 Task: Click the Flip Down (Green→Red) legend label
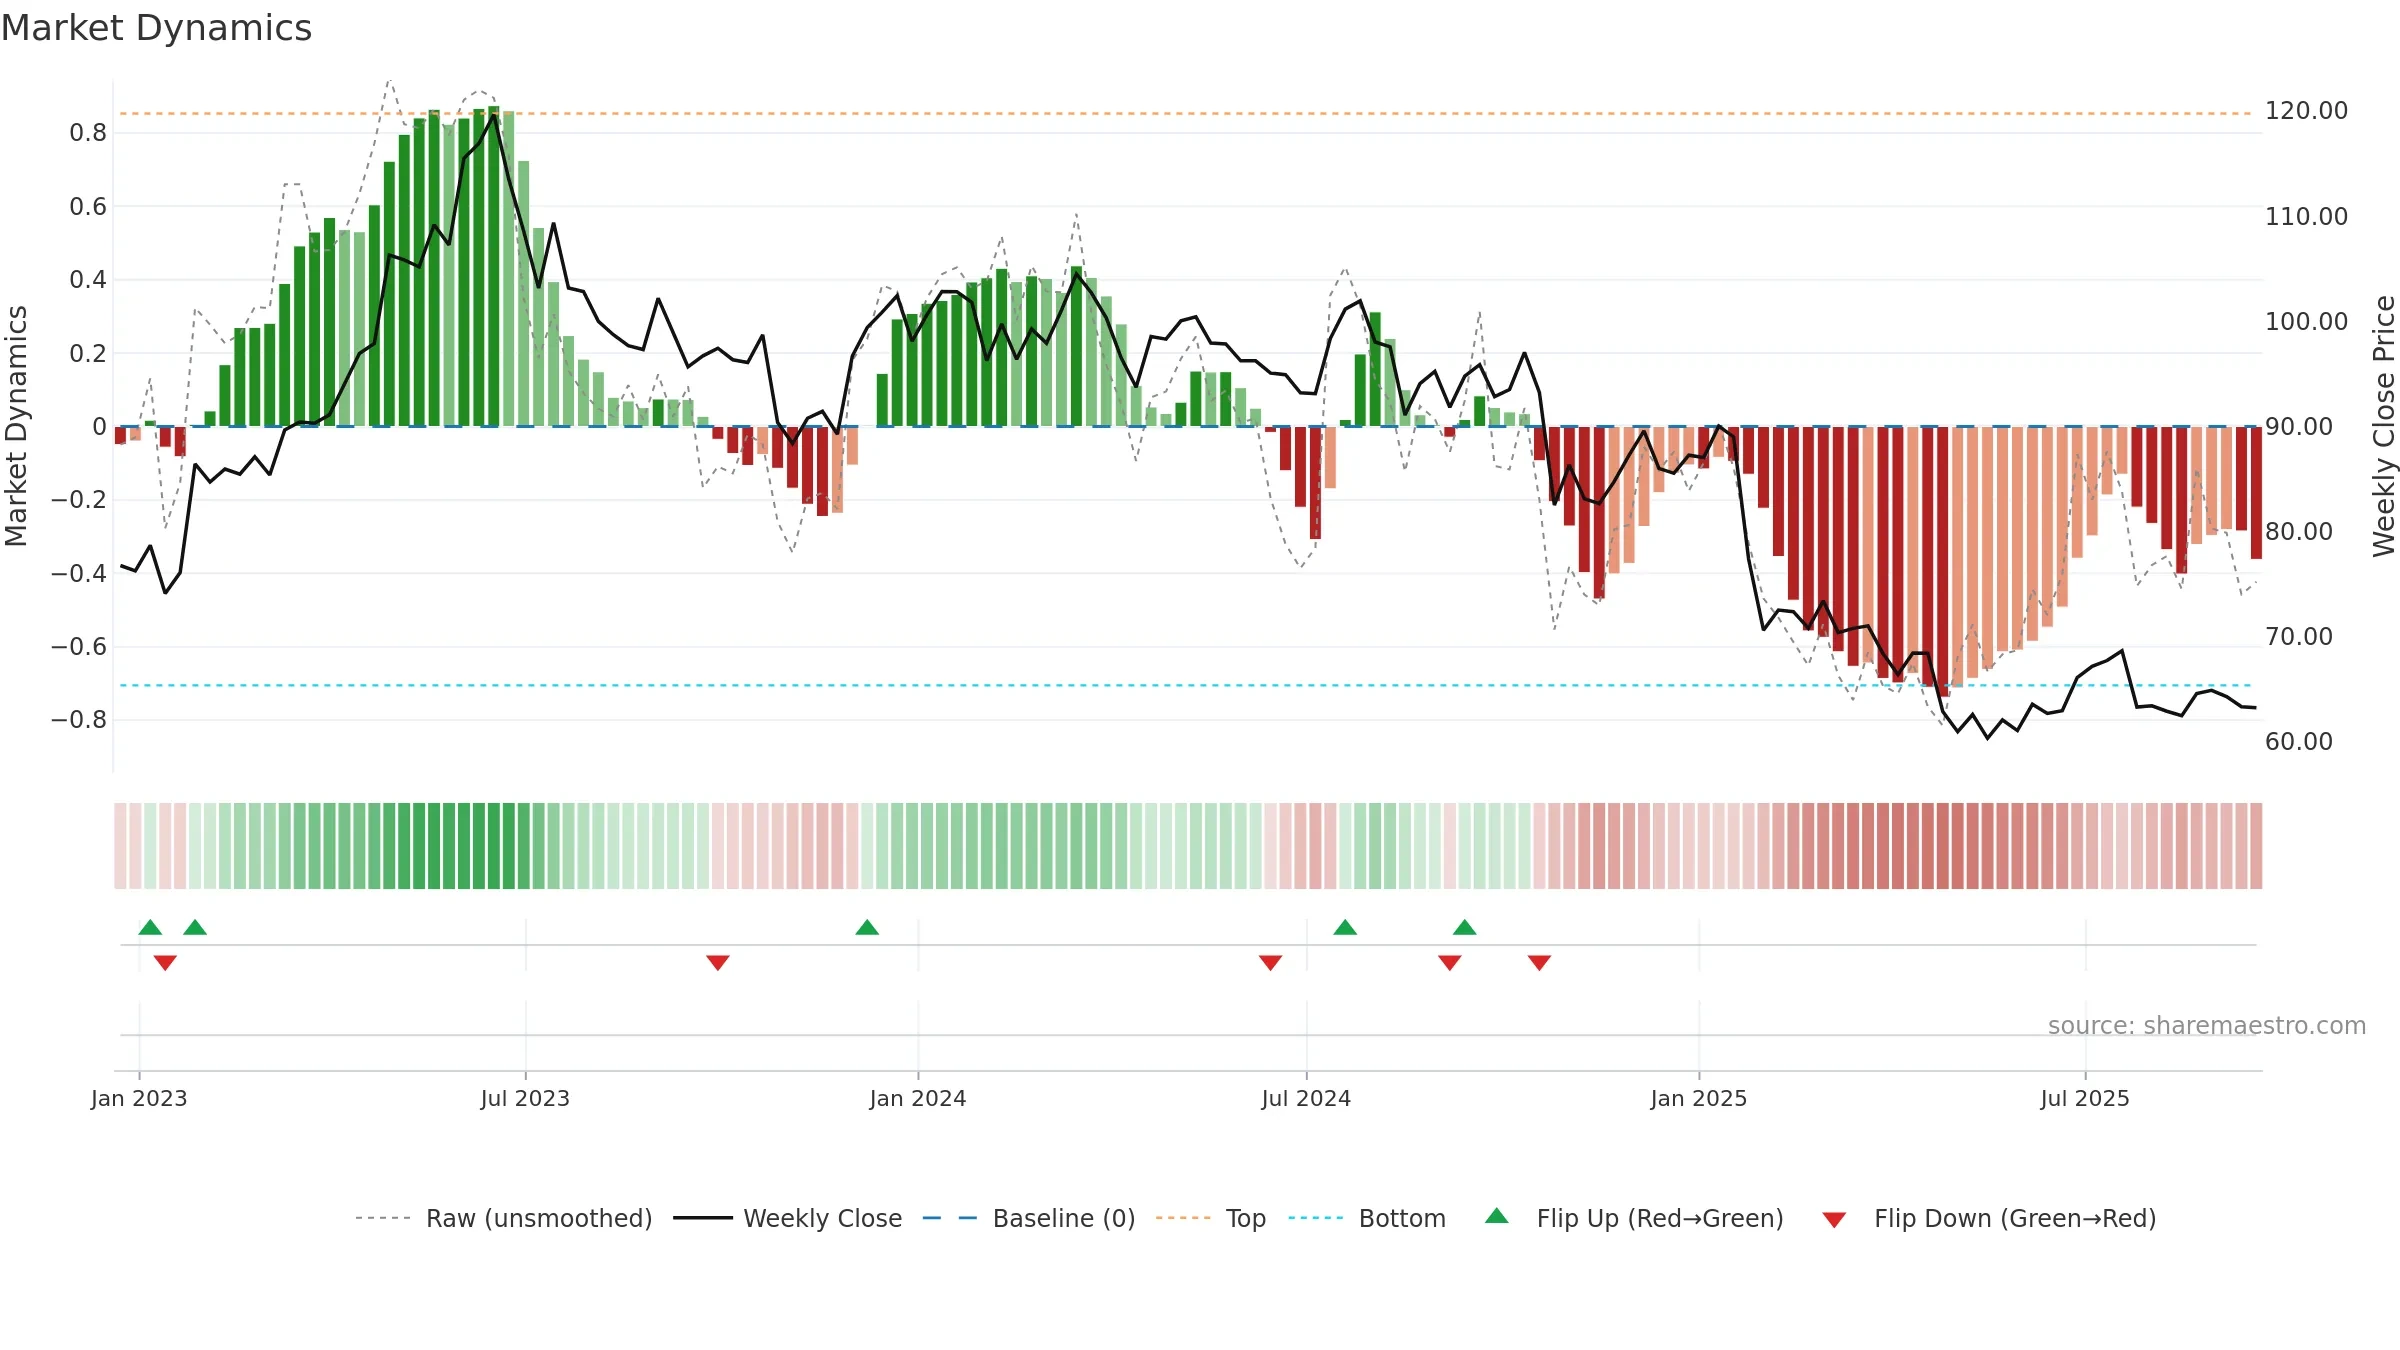pyautogui.click(x=2015, y=1218)
